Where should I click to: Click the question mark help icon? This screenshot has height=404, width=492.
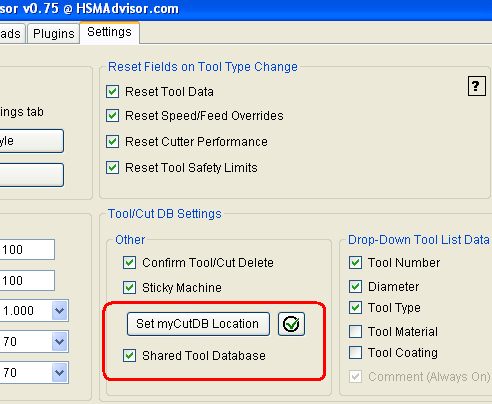476,86
